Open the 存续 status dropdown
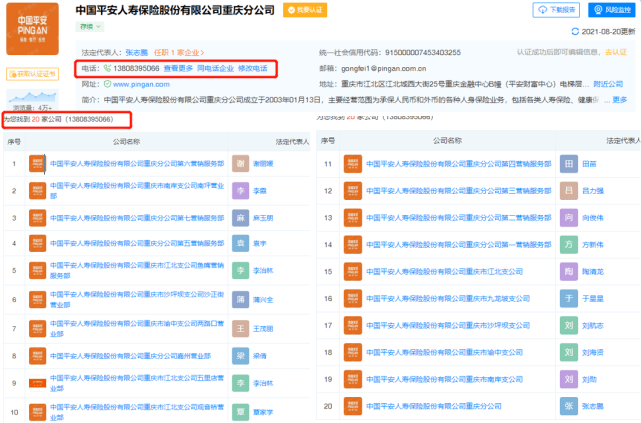The width and height of the screenshot is (641, 423). (x=90, y=27)
